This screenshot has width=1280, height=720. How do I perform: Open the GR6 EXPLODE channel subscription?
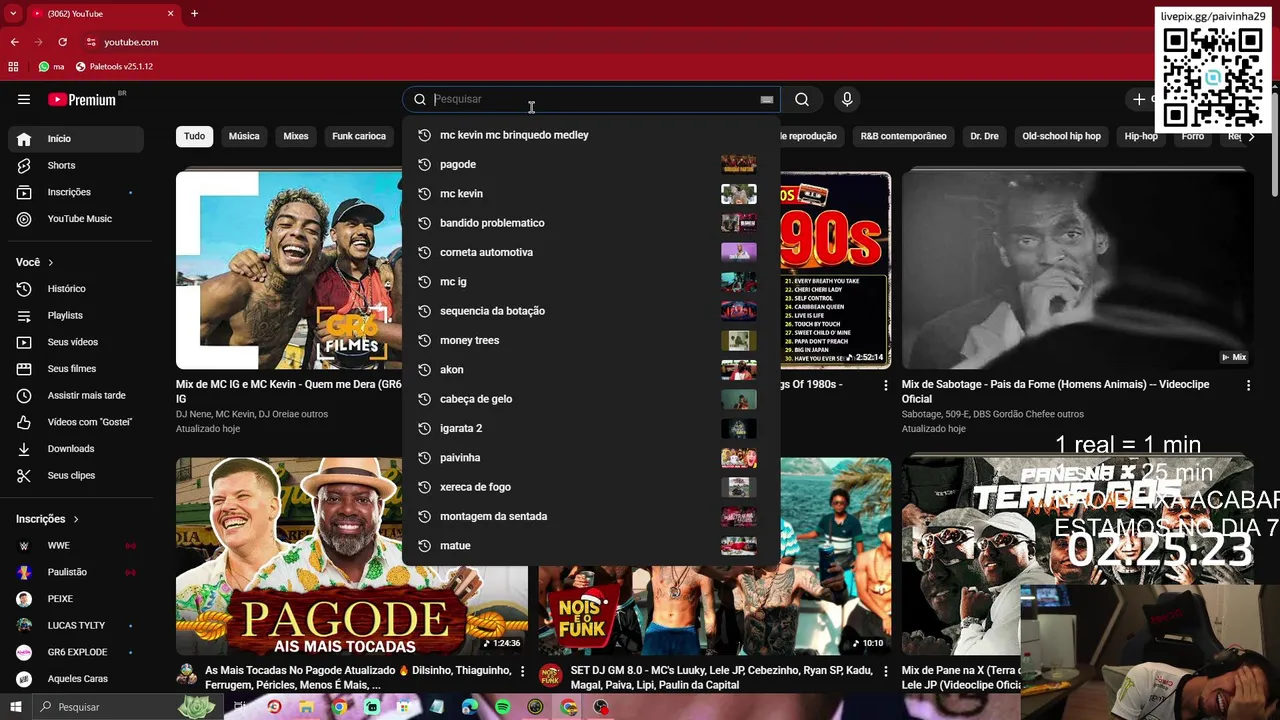click(76, 652)
